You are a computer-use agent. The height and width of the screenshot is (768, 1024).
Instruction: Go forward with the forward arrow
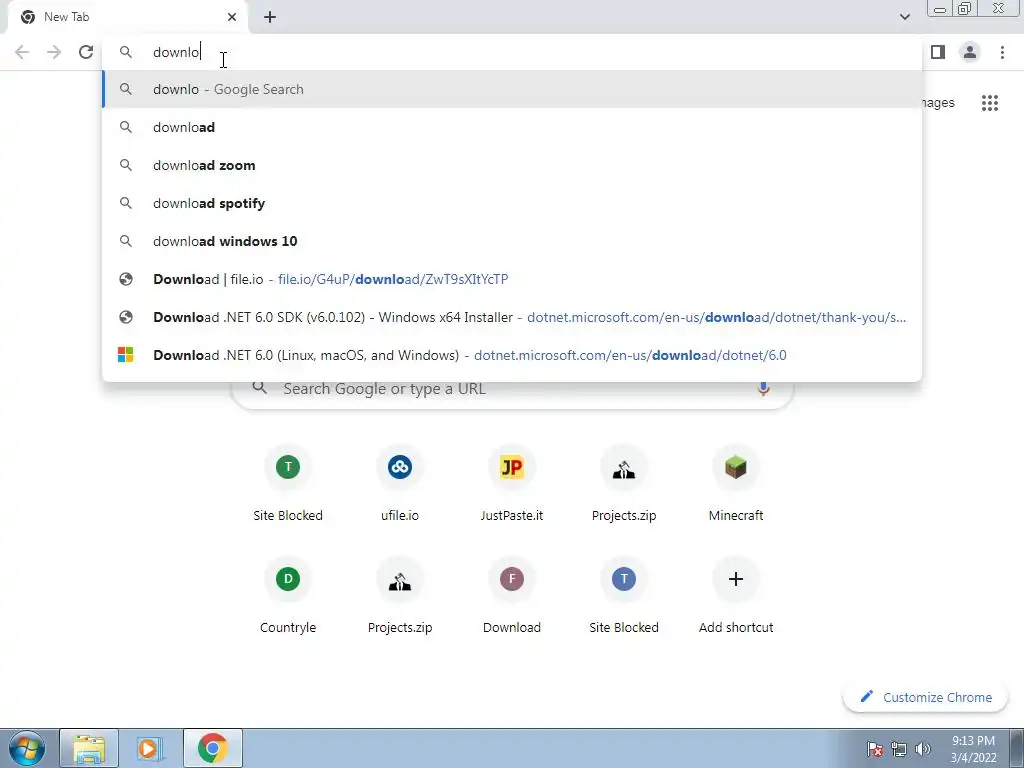tap(54, 52)
